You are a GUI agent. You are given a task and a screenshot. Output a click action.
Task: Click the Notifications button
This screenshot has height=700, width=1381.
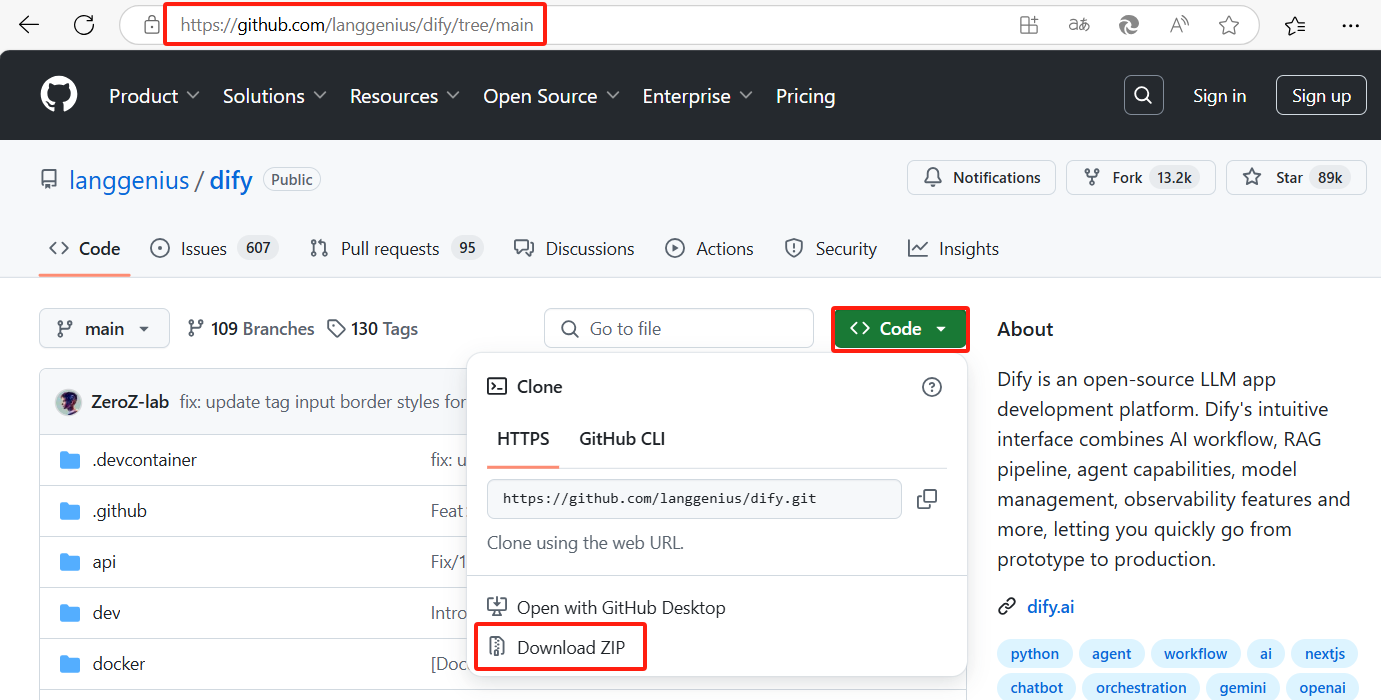click(981, 177)
